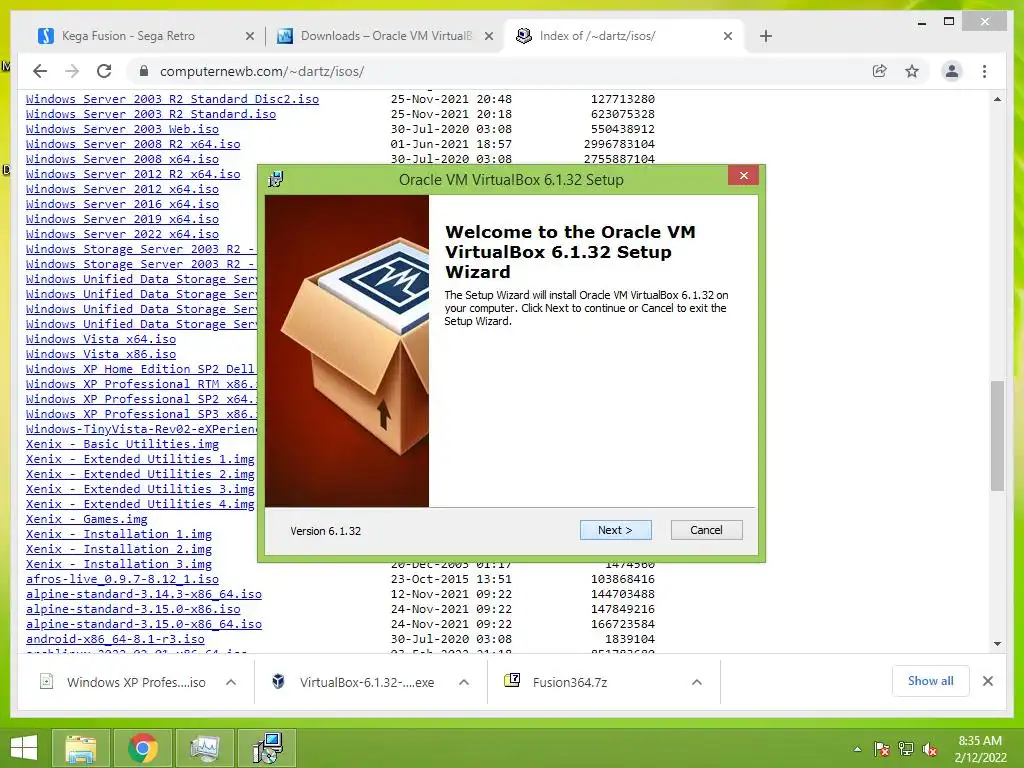Click the scrollbar up arrow
Screen dimensions: 1024x768
point(997,99)
